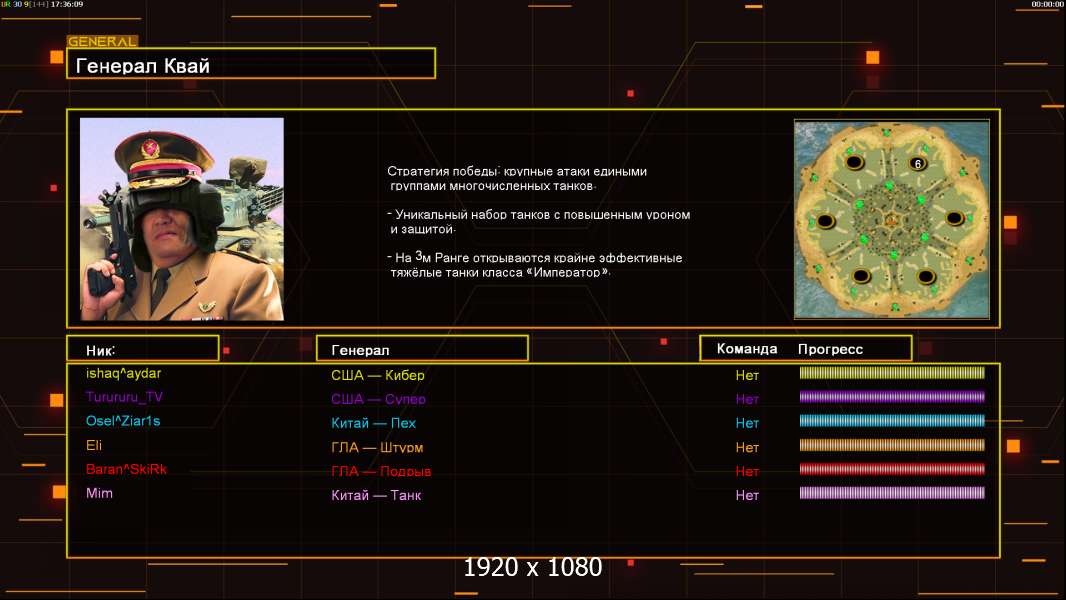Select player Turururu_TV in the list

124,397
